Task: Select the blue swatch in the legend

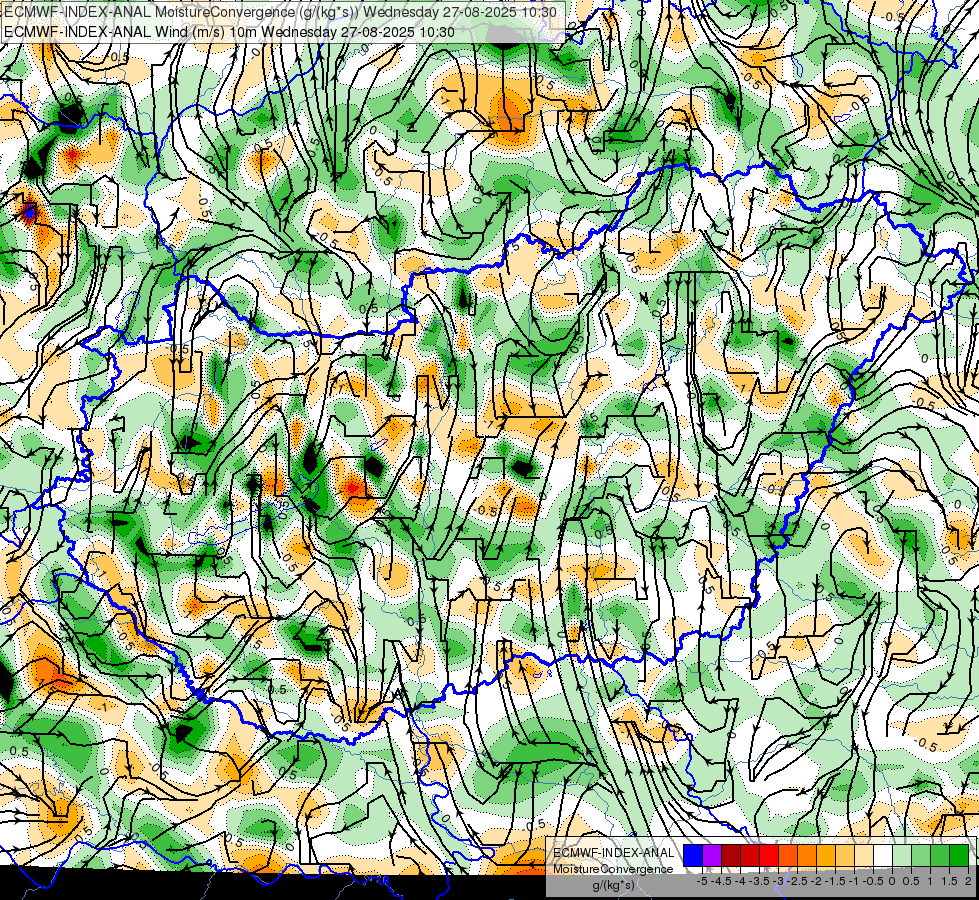Action: [x=693, y=855]
